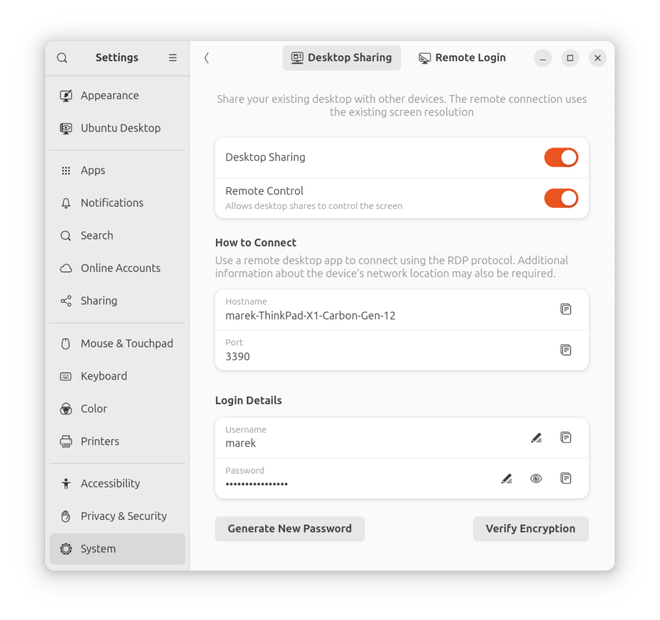
Task: Click the port value 3390
Action: tap(237, 357)
